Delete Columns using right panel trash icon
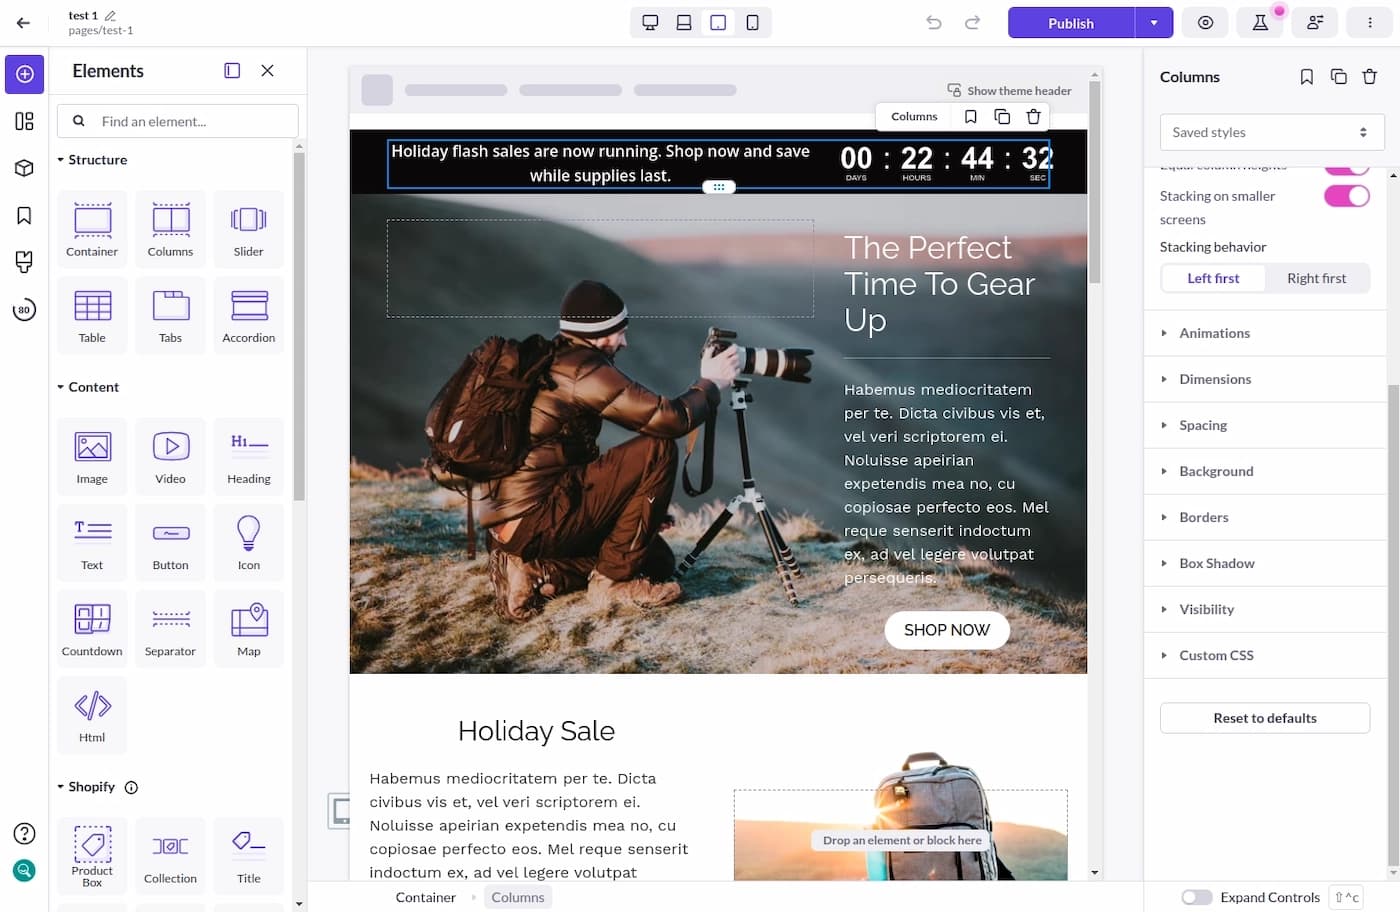Viewport: 1400px width, 912px height. pos(1369,77)
